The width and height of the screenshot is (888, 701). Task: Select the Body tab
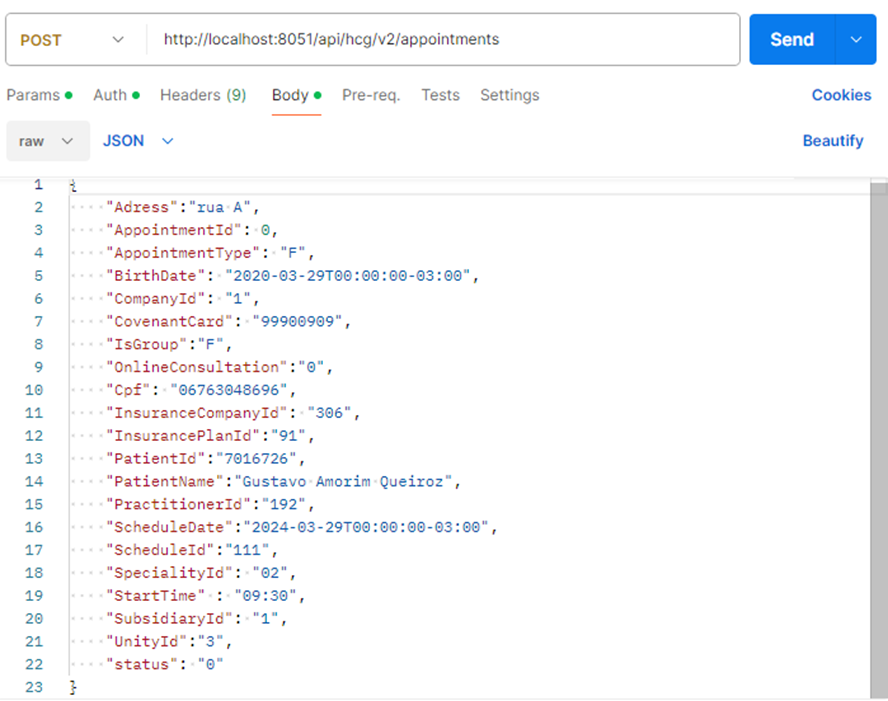click(290, 95)
